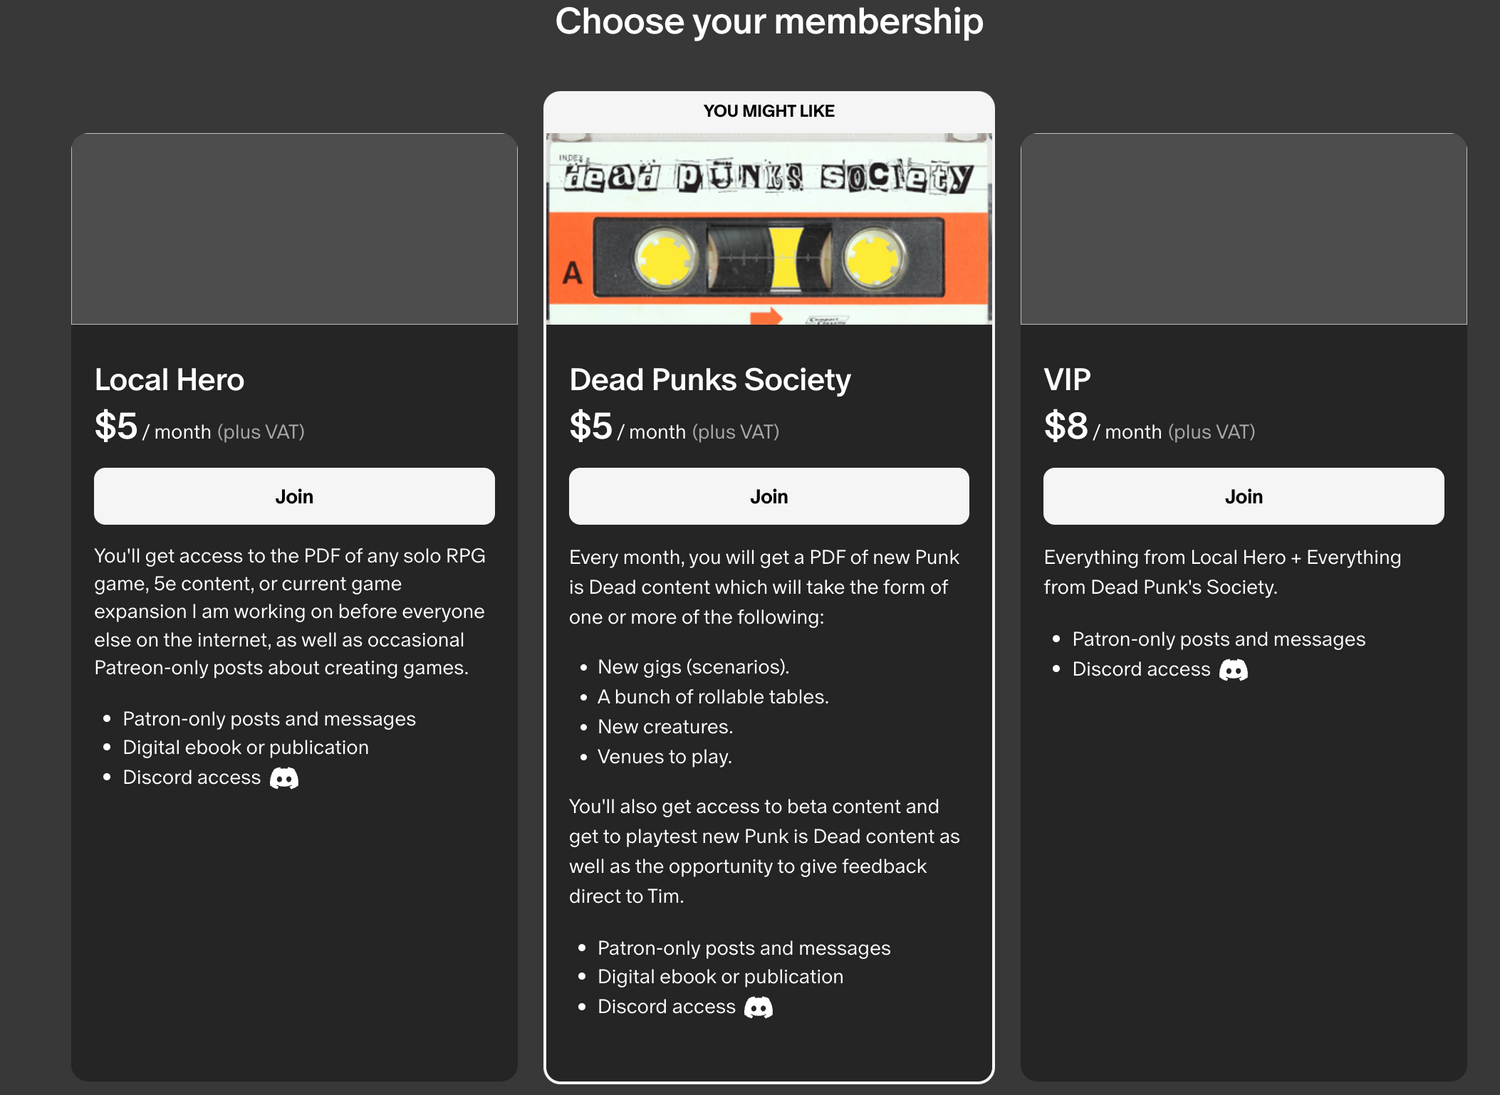Image resolution: width=1500 pixels, height=1095 pixels.
Task: Open the VIP tier placeholder cover image
Action: (x=1243, y=229)
